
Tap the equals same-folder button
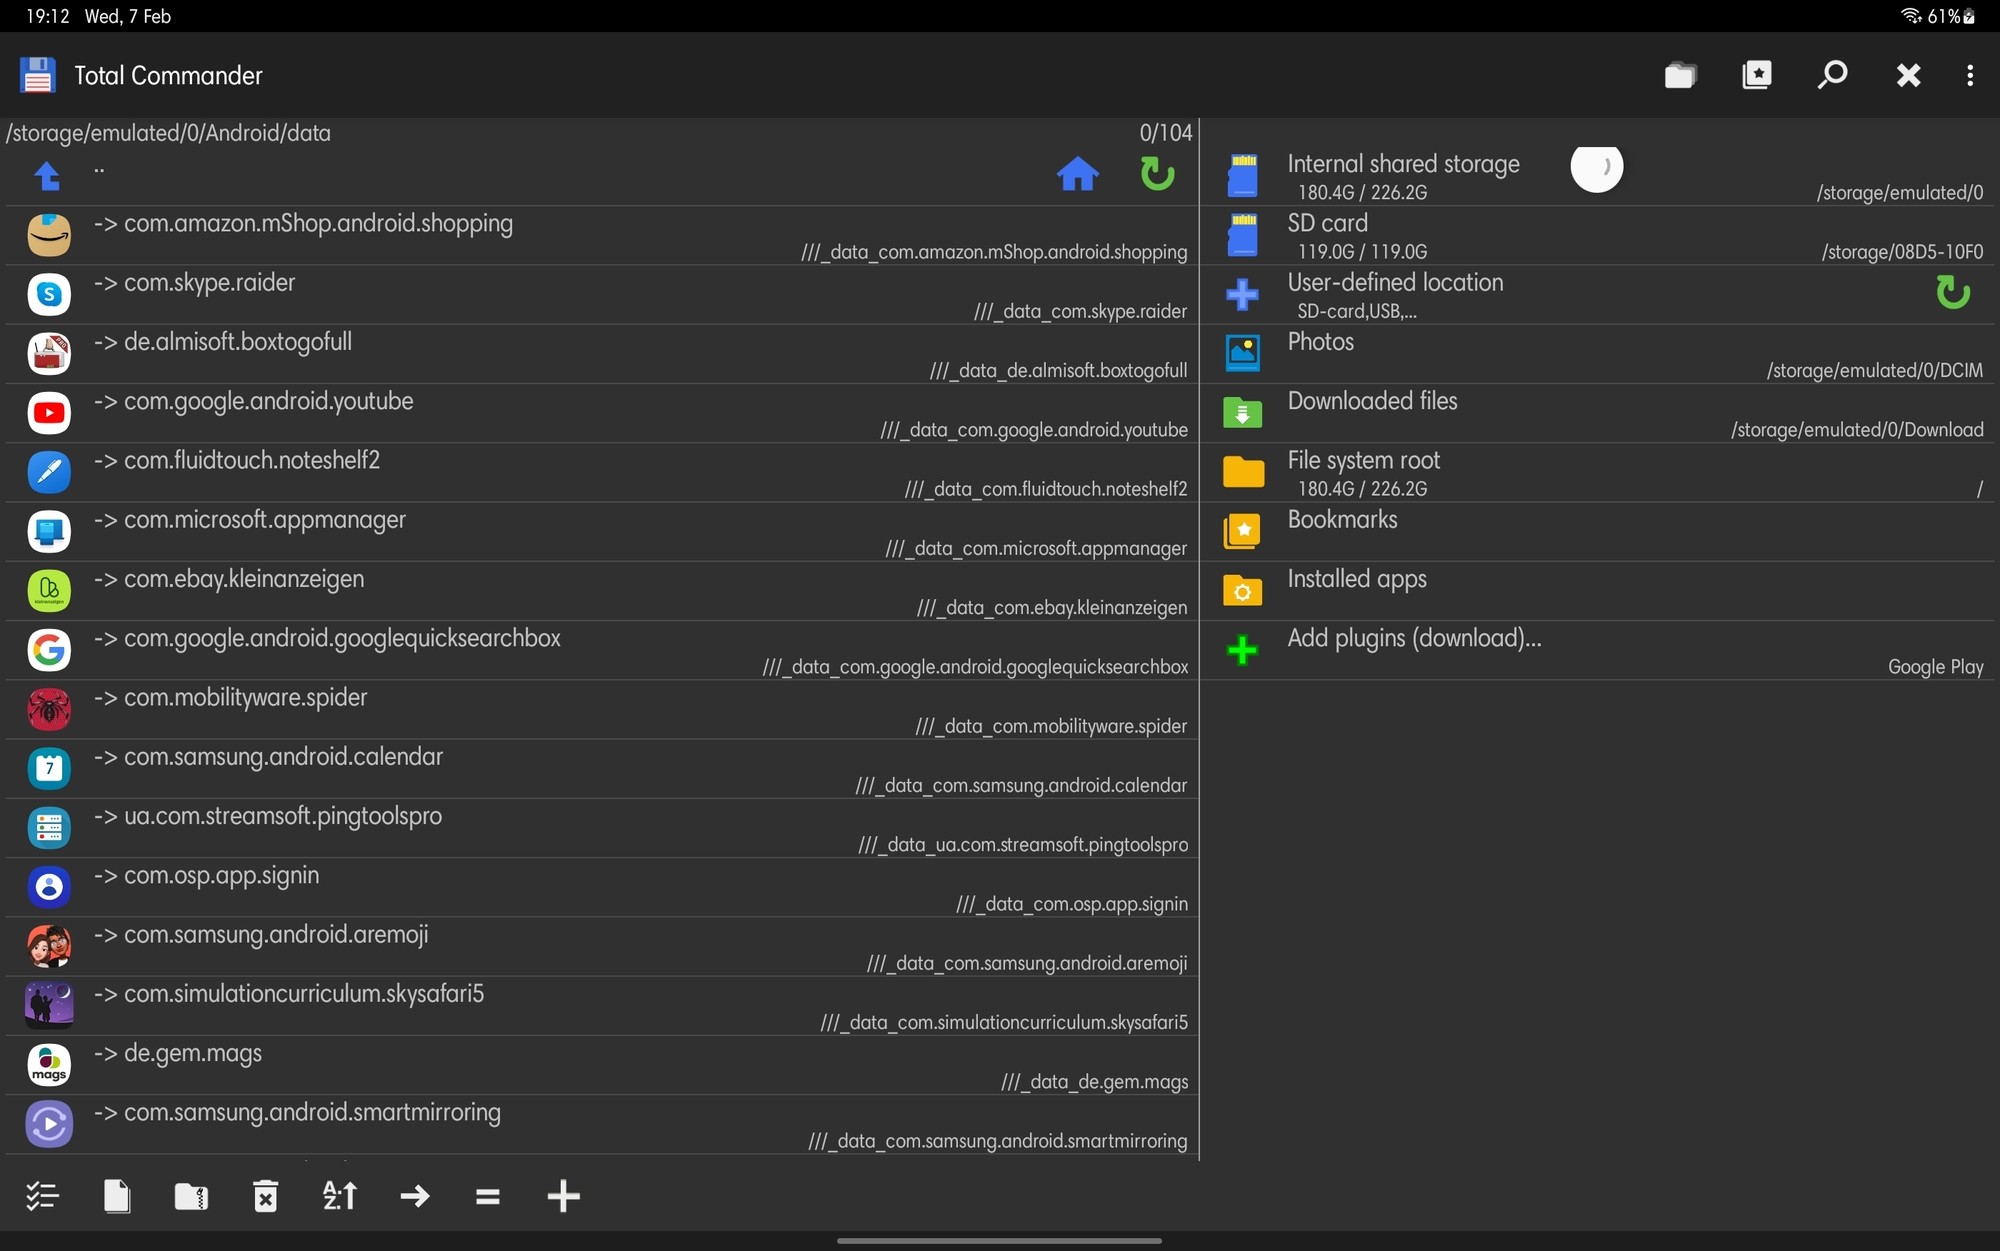tap(488, 1196)
